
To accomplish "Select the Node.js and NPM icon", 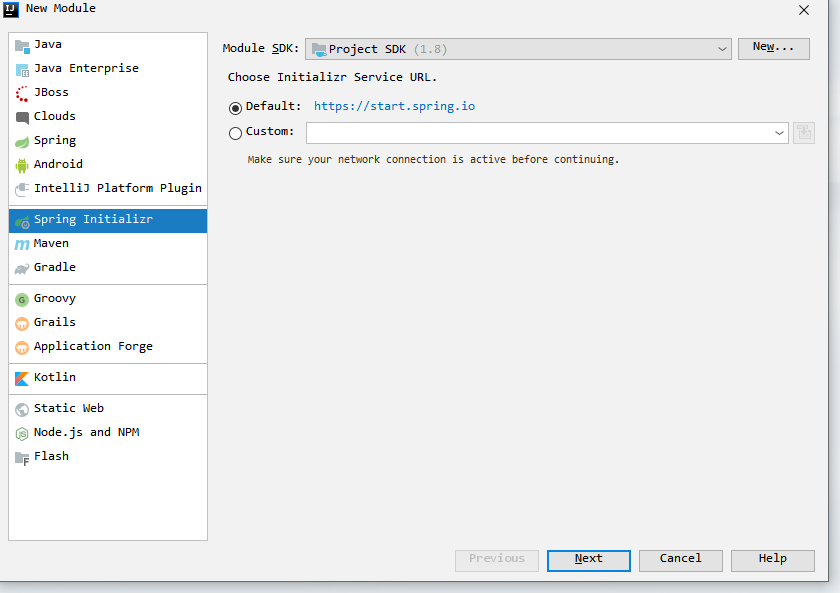I will [22, 433].
